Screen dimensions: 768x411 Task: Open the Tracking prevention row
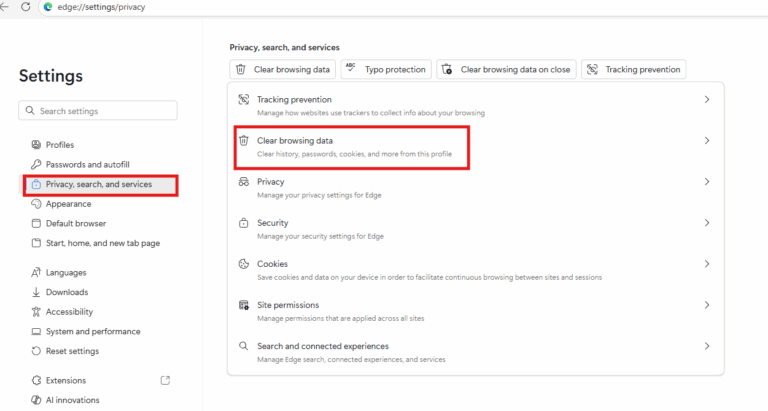pos(476,105)
